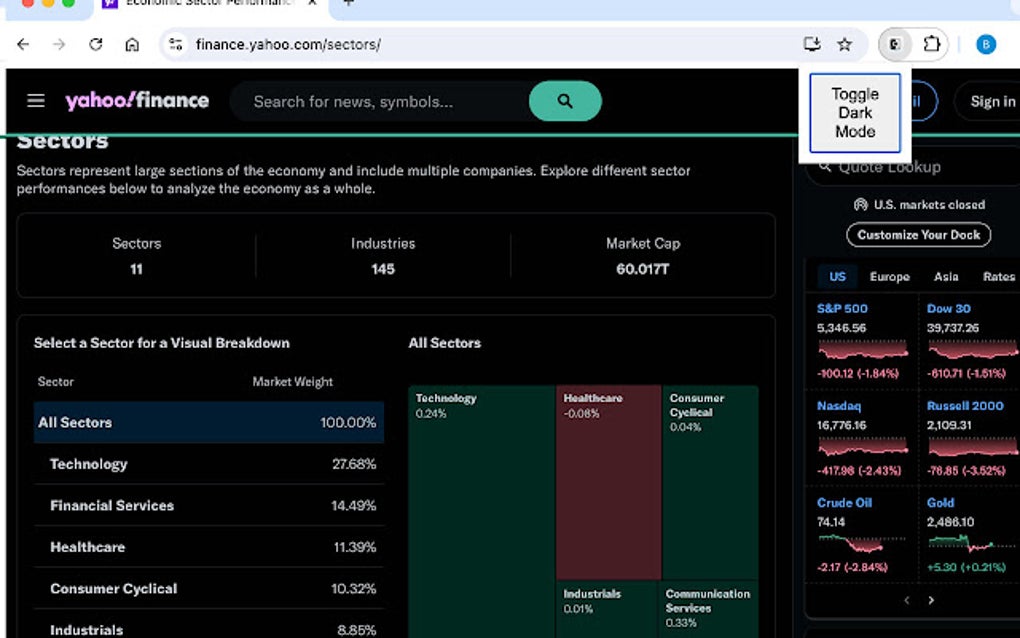Image resolution: width=1020 pixels, height=638 pixels.
Task: Click the browser home icon
Action: point(133,44)
